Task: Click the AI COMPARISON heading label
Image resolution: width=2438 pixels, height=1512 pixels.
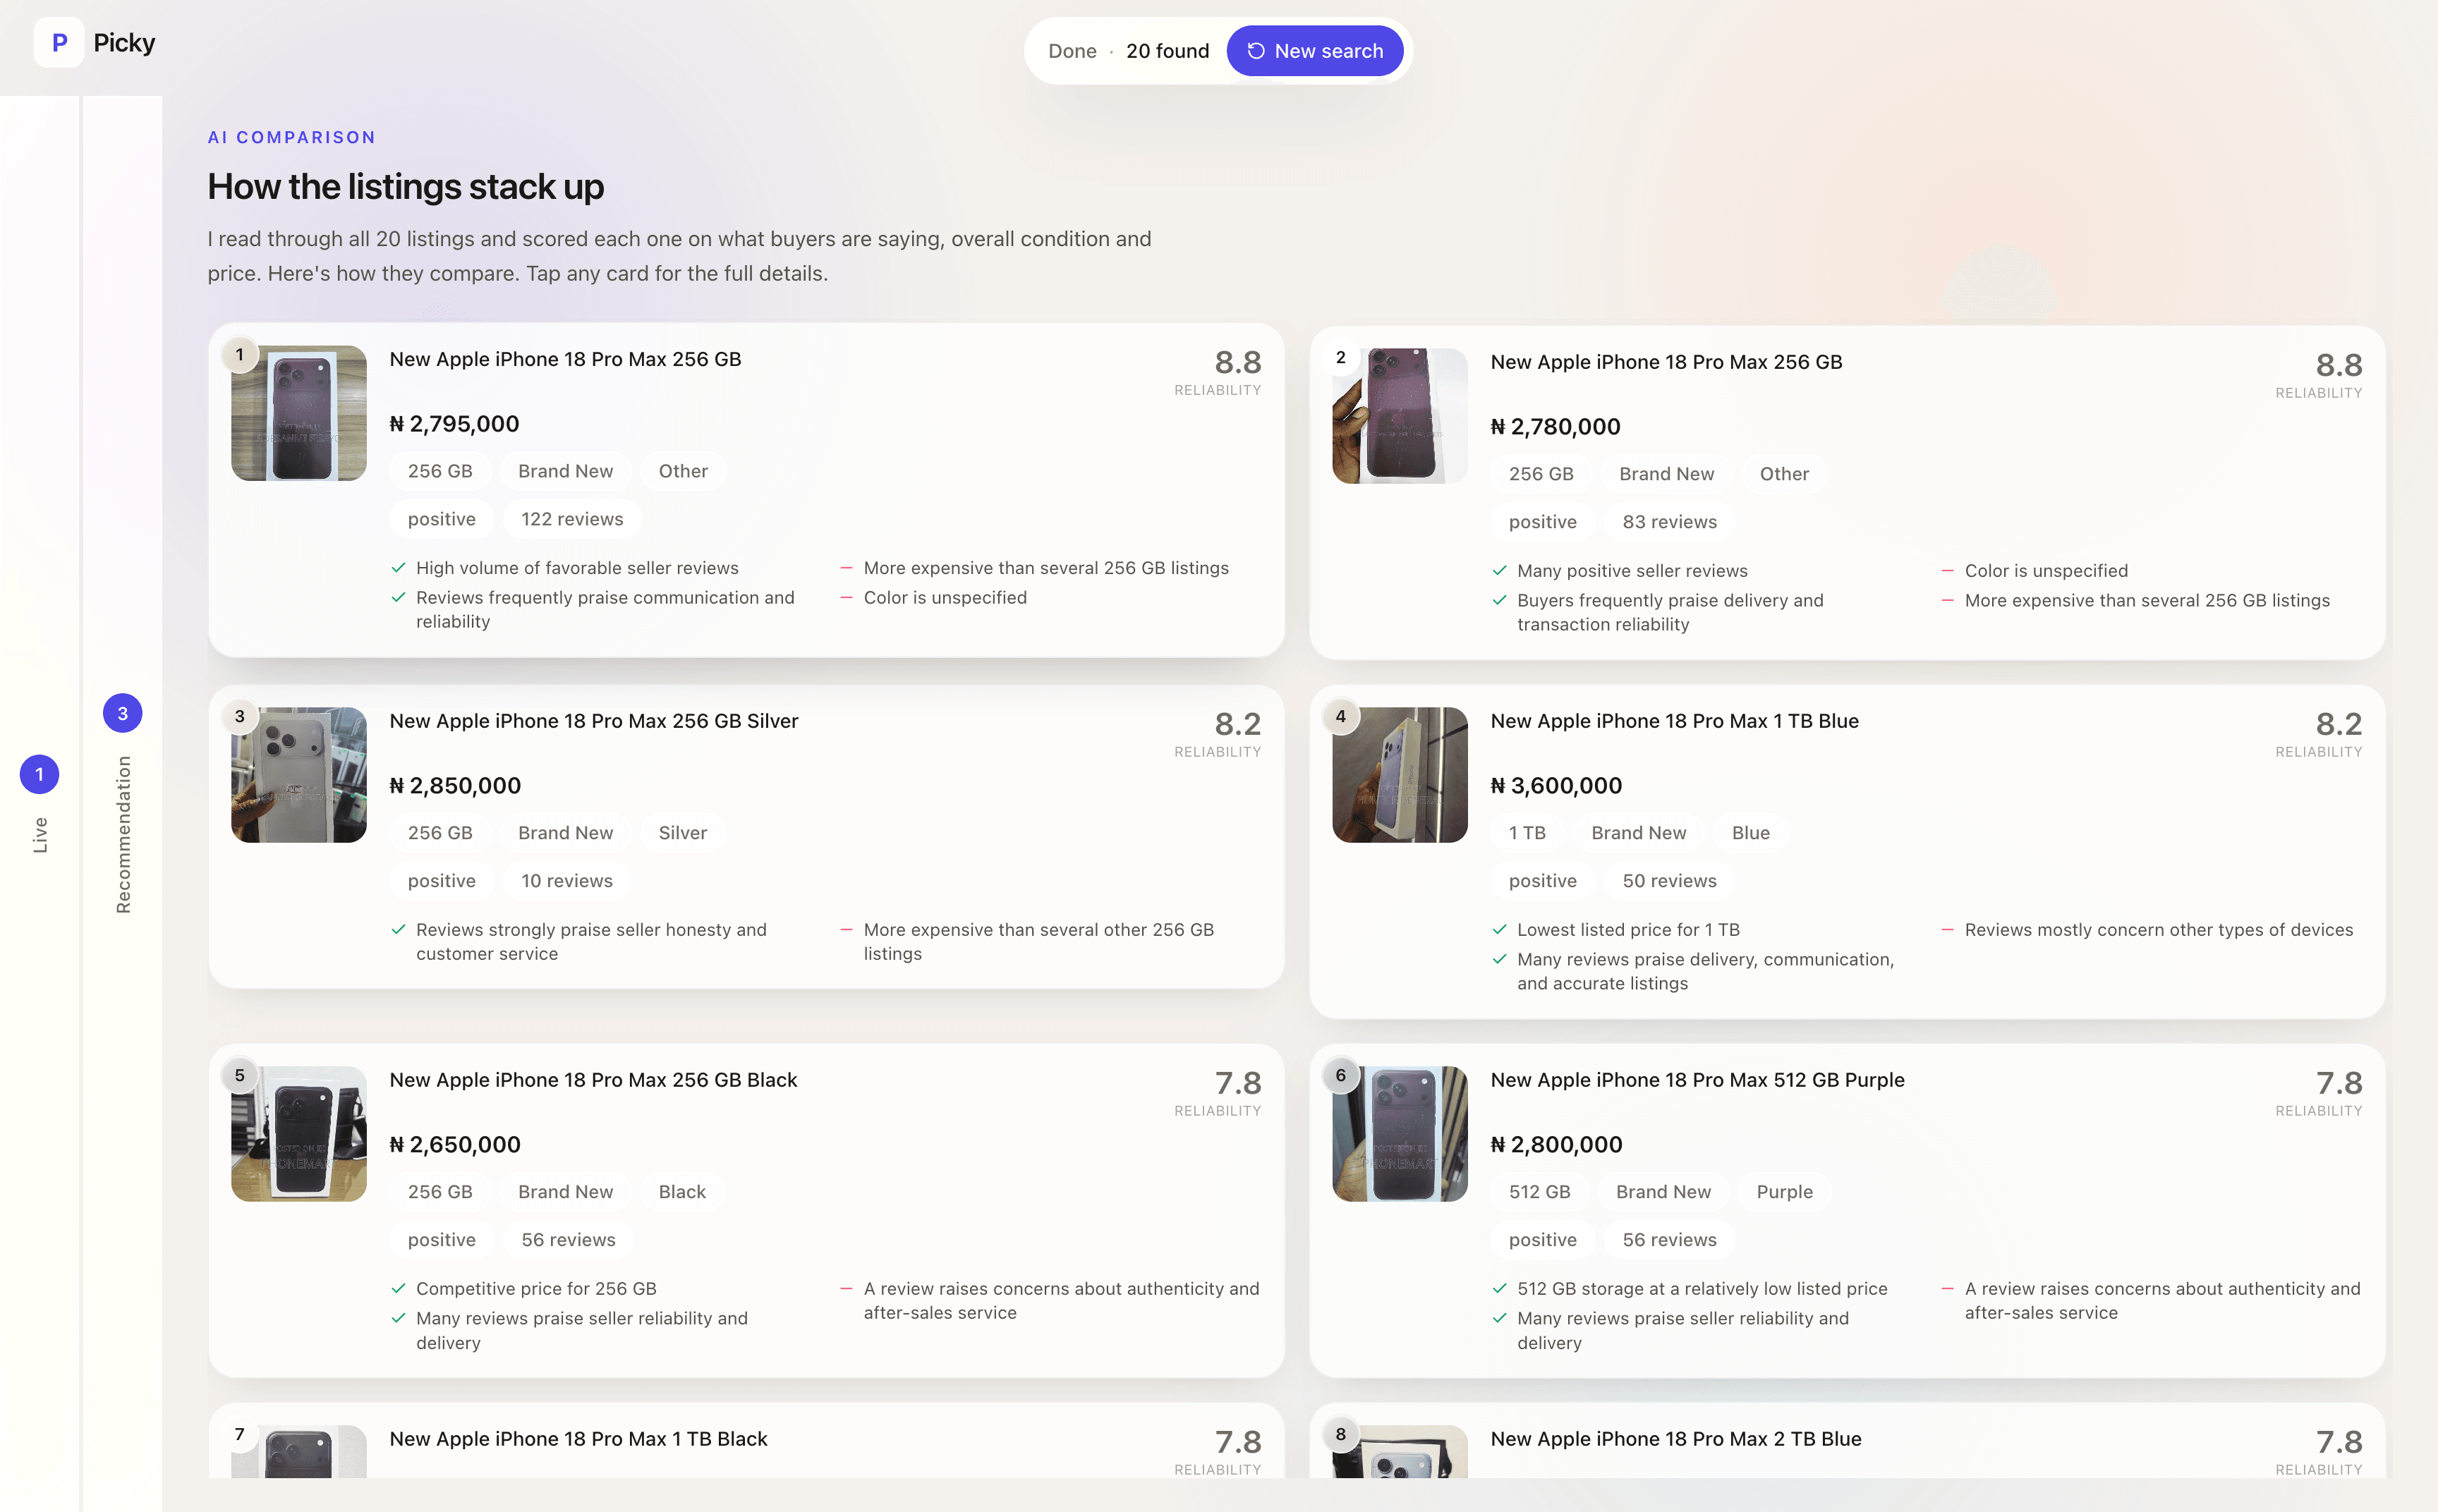Action: 291,137
